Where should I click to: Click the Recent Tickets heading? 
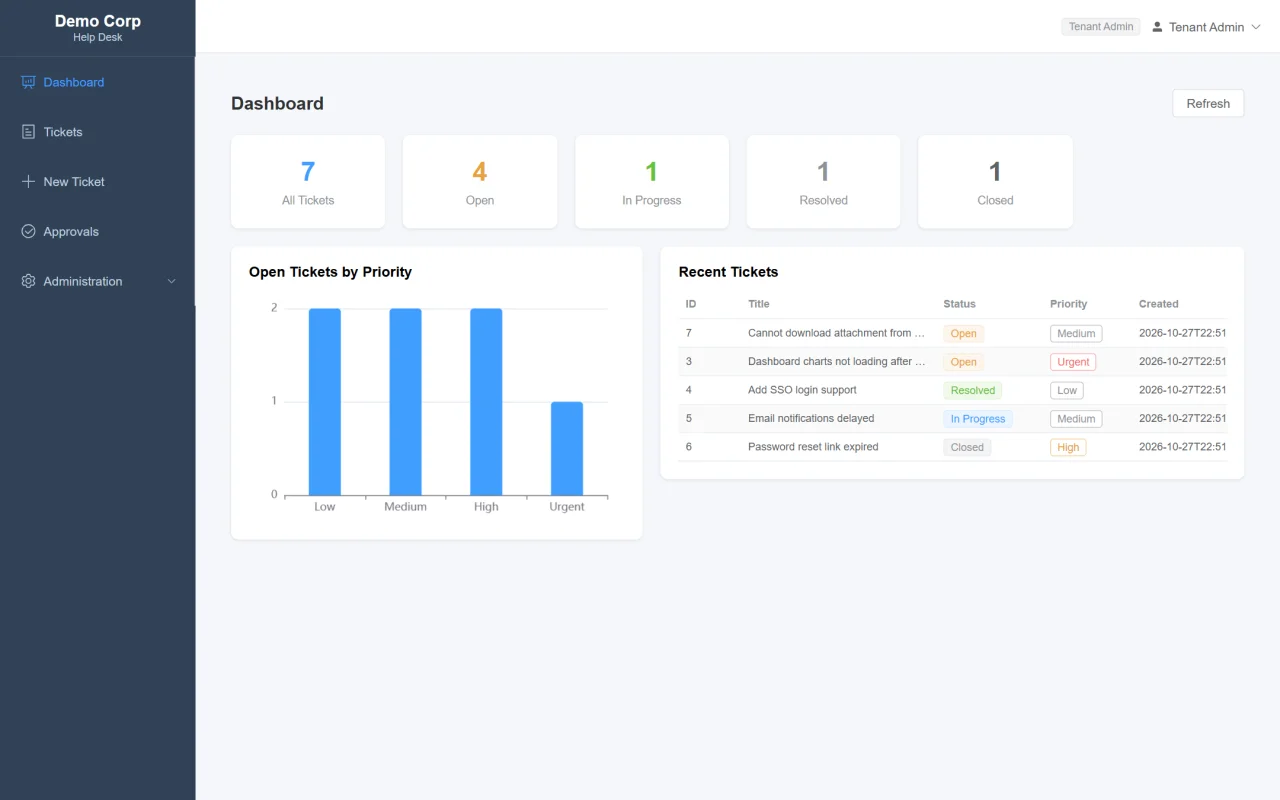coord(728,272)
